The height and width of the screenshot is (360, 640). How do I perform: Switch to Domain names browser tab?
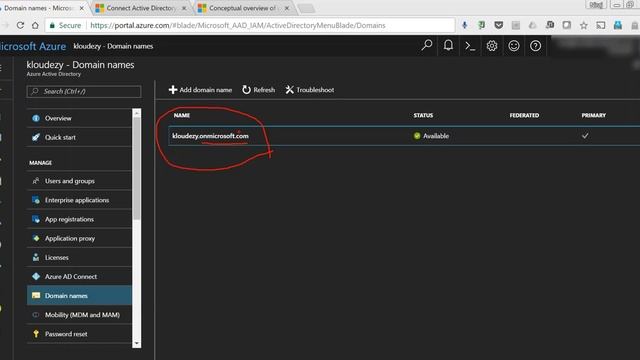pos(41,8)
